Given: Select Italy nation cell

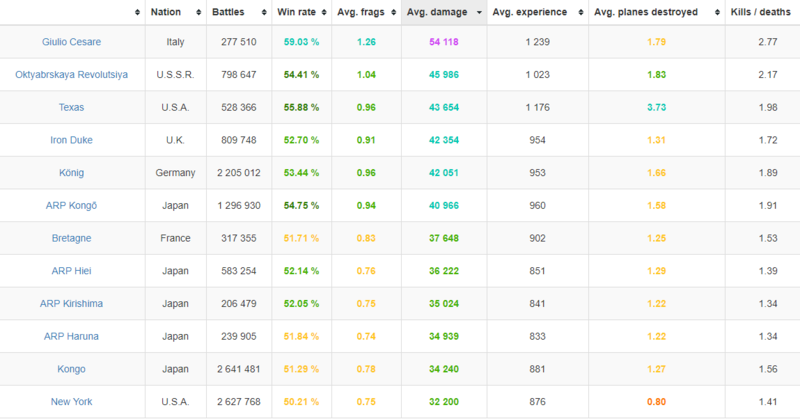Looking at the screenshot, I should click(x=176, y=42).
